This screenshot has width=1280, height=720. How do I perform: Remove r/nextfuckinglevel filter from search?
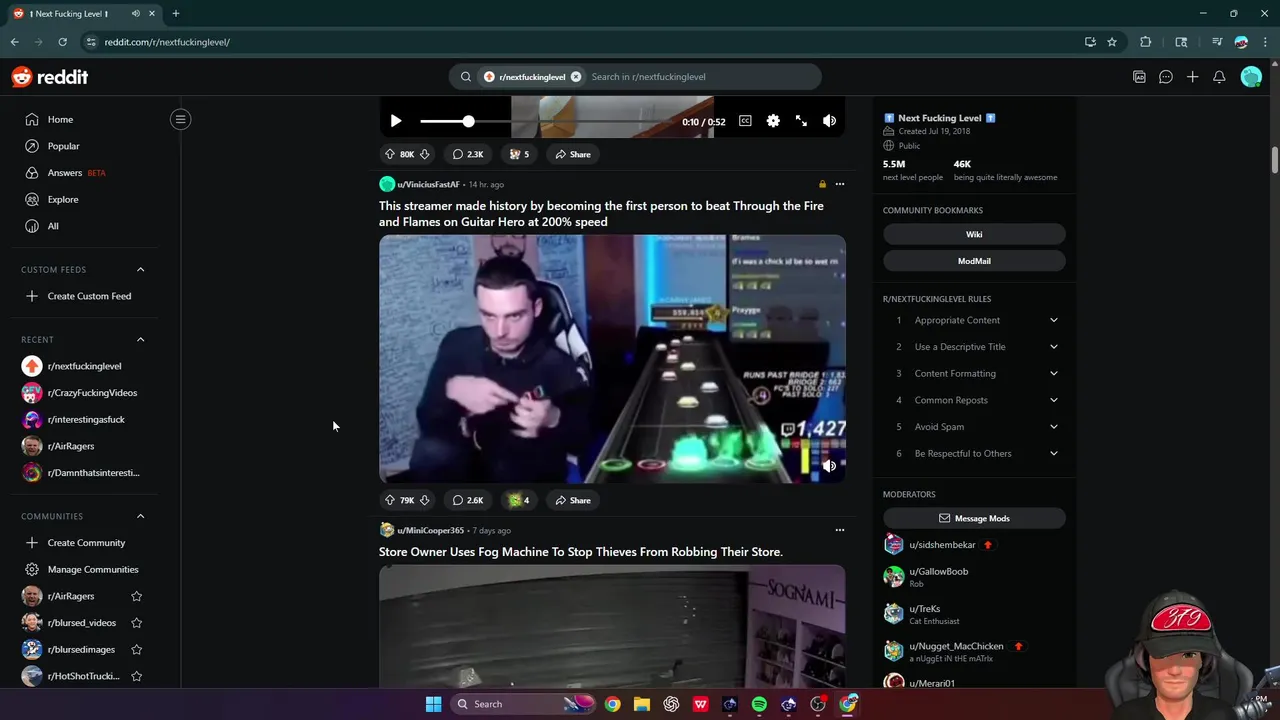576,77
